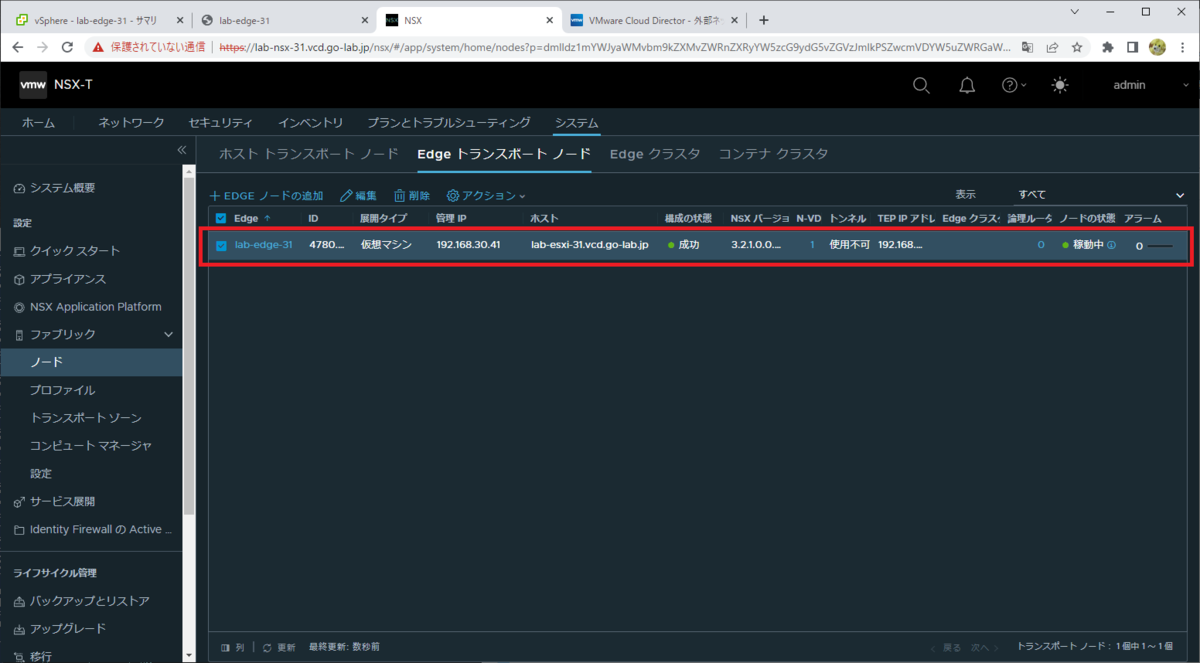The width and height of the screenshot is (1200, 663).
Task: Click the browser share page icon
Action: pos(1053,47)
